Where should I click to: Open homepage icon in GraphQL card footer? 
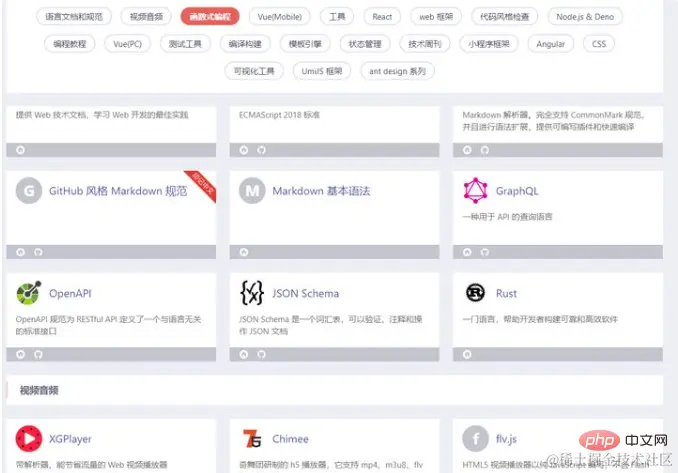pyautogui.click(x=467, y=252)
